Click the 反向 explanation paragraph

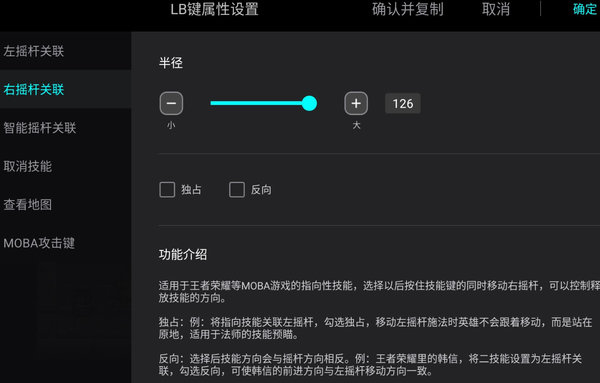click(x=370, y=365)
